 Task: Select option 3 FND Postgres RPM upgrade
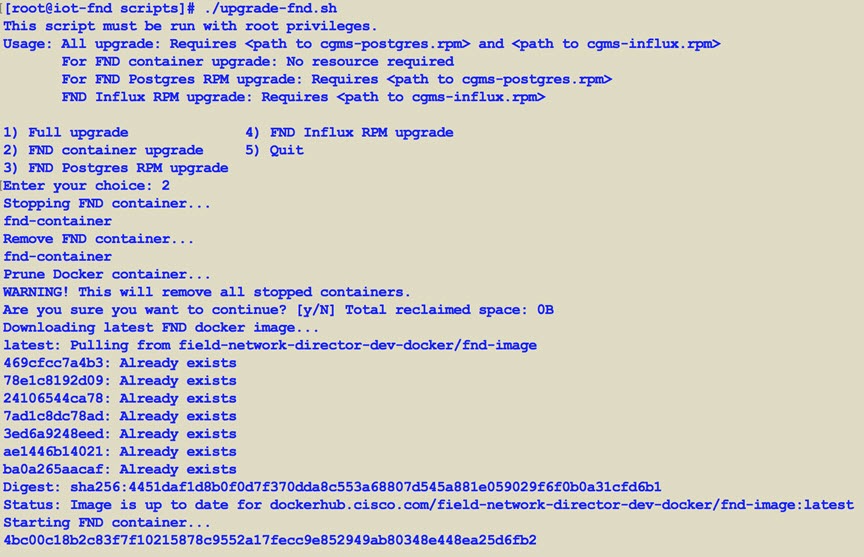tap(116, 168)
